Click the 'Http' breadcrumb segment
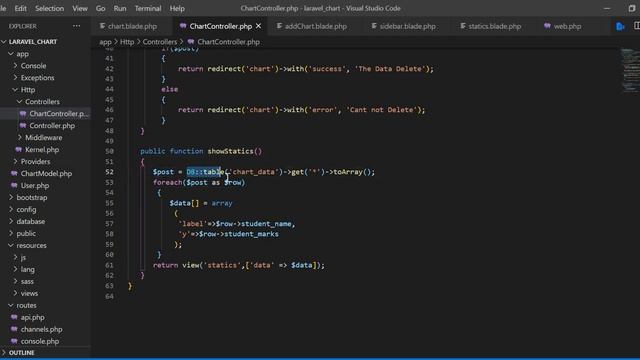 pyautogui.click(x=127, y=42)
